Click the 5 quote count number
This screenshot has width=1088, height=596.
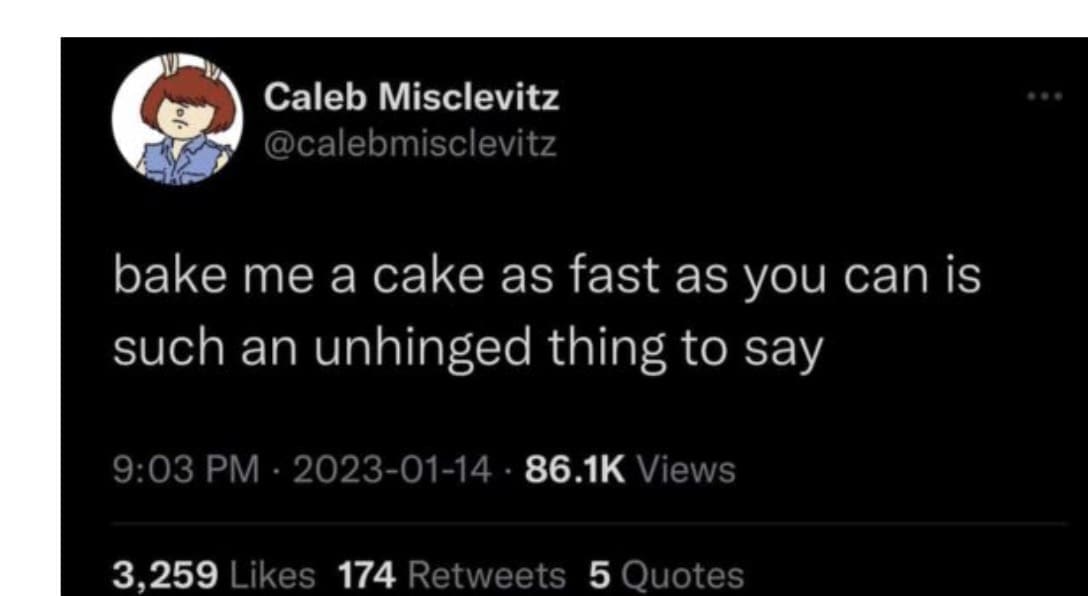[x=598, y=574]
